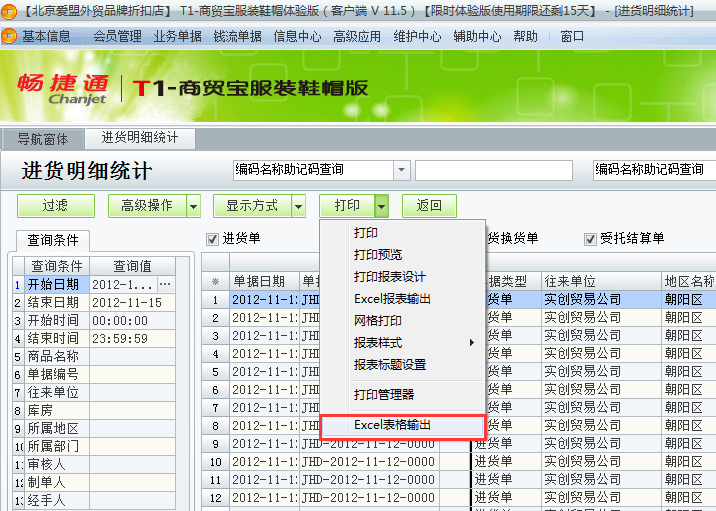Click the ellipsis button next to 开始日期
The height and width of the screenshot is (511, 716).
click(165, 284)
